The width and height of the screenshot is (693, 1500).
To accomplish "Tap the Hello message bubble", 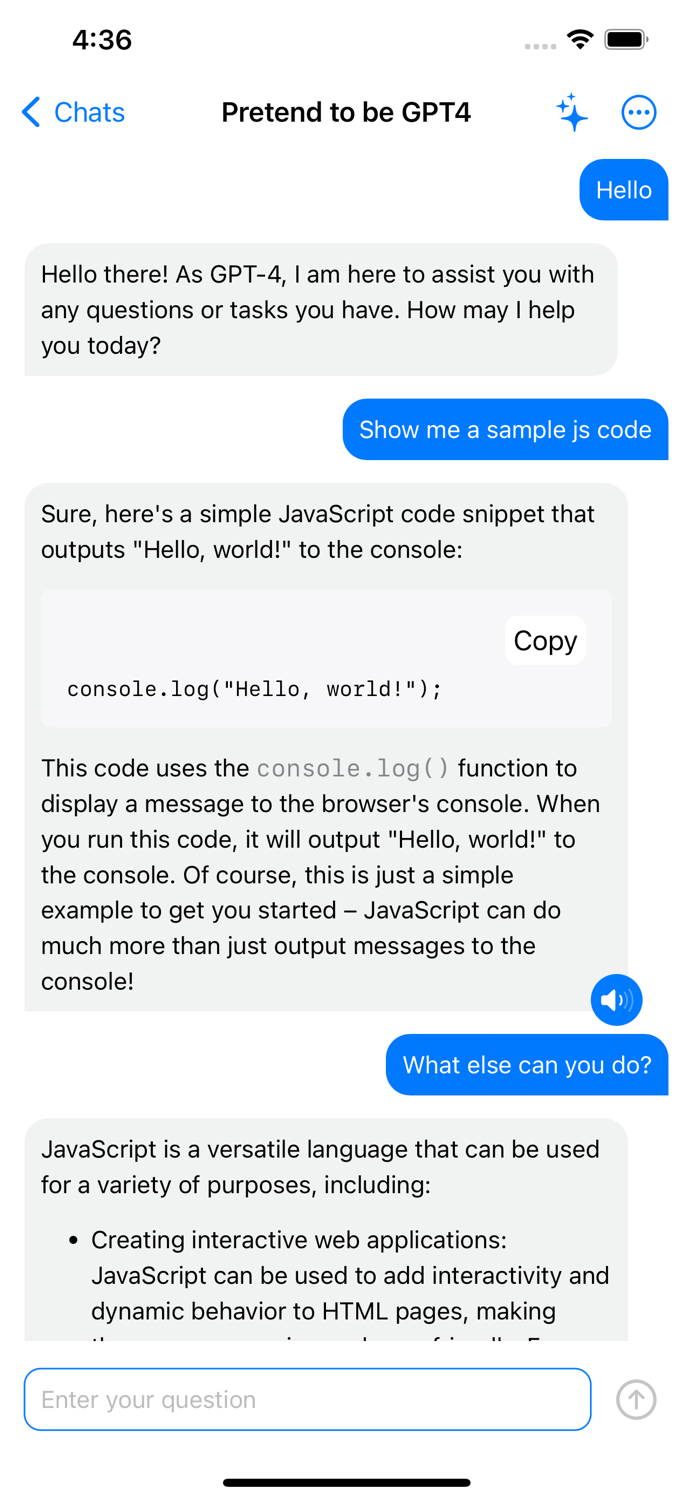I will click(x=623, y=190).
